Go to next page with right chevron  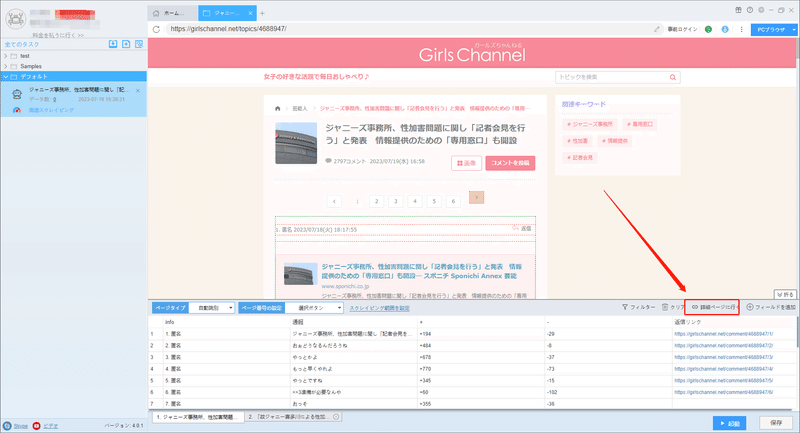[x=477, y=197]
